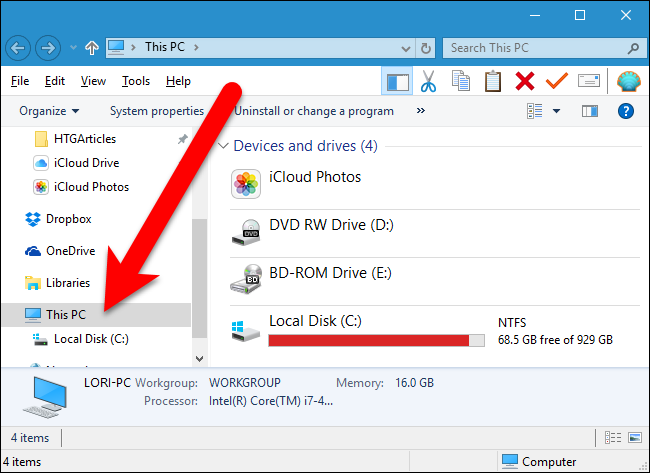The image size is (650, 473).
Task: Show more command bar options chevron
Action: coord(421,111)
